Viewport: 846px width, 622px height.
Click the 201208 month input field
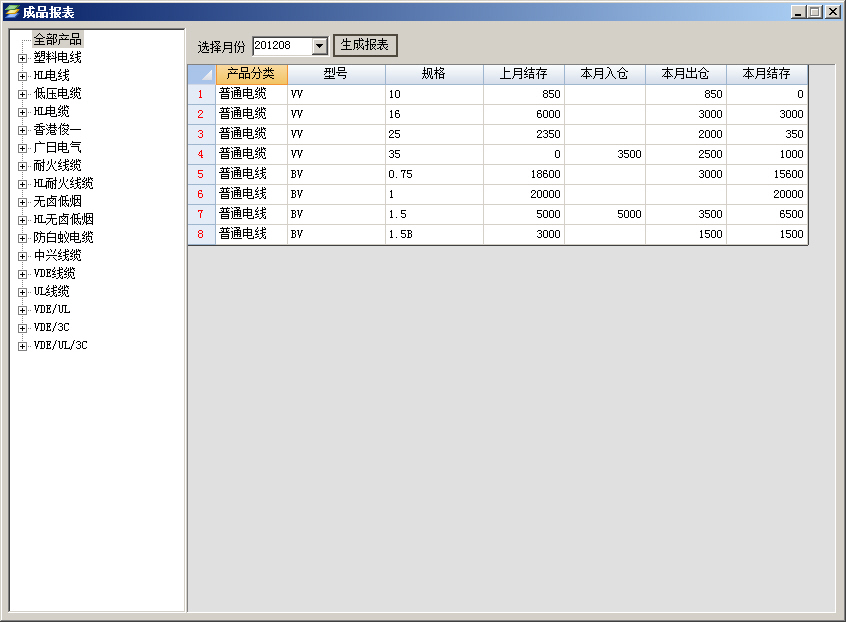[x=282, y=46]
